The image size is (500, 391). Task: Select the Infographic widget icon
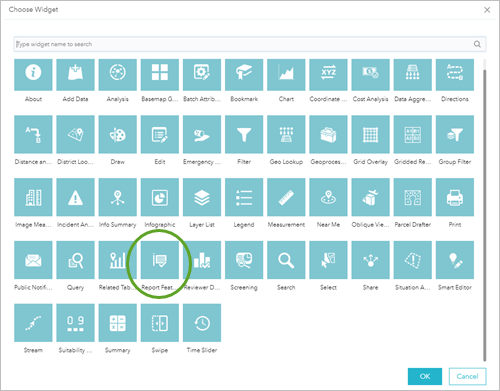click(x=160, y=197)
